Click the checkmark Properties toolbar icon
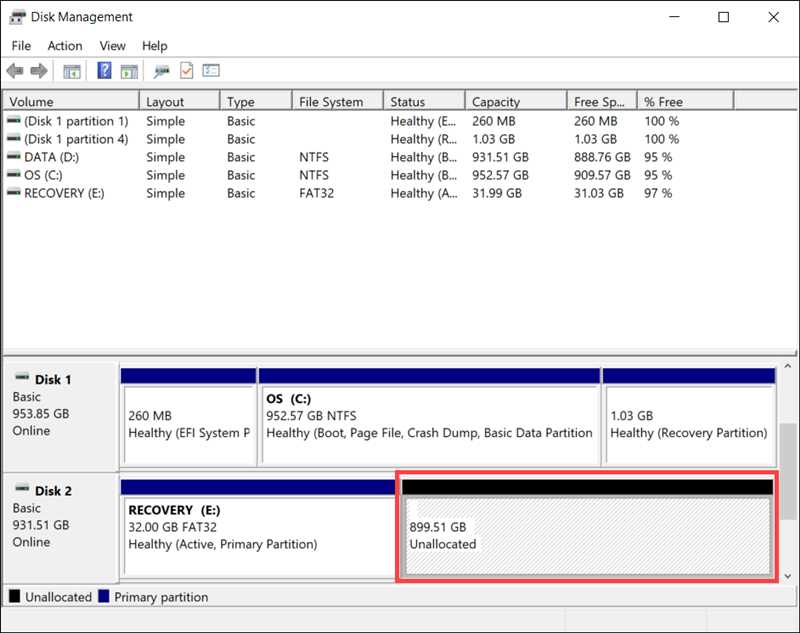This screenshot has height=633, width=800. point(187,70)
